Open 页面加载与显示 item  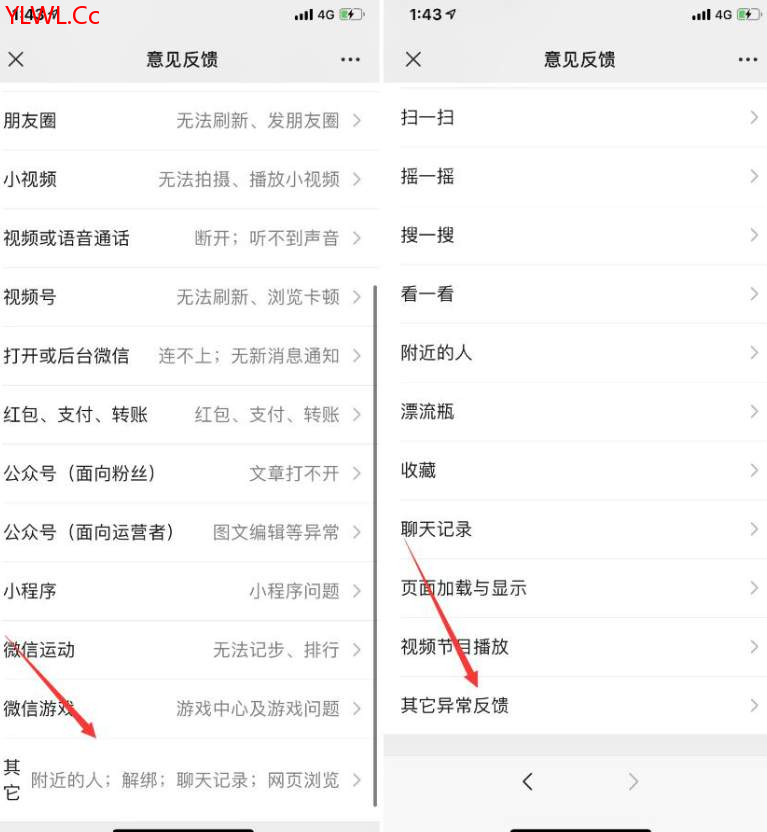point(576,588)
